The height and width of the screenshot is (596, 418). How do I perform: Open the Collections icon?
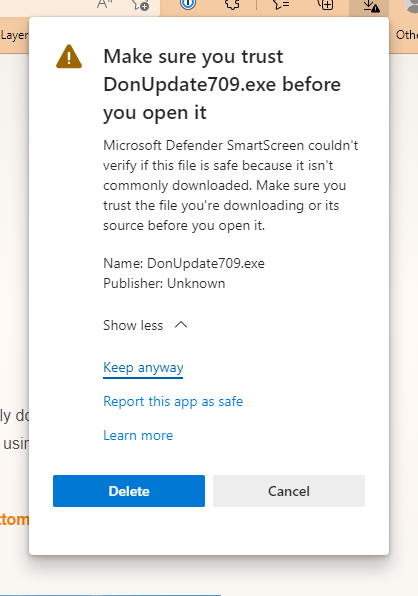(x=325, y=4)
